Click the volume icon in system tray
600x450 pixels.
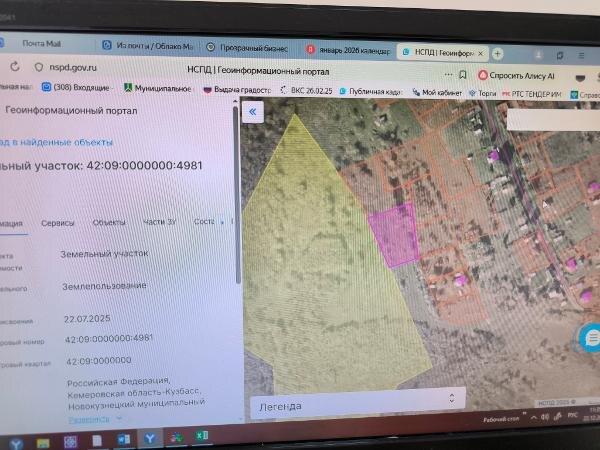pyautogui.click(x=545, y=417)
